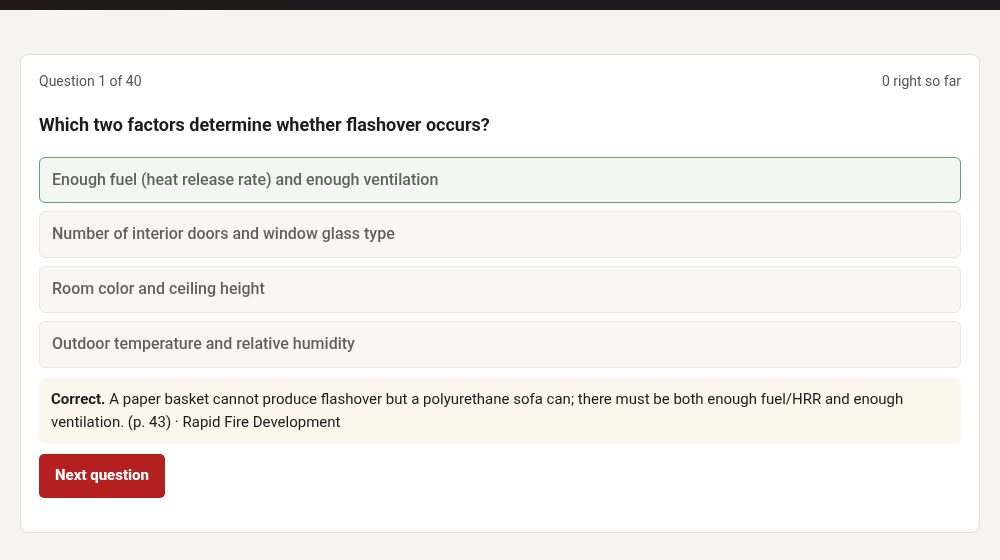
Task: Click the 'Question 1 of 40' counter
Action: [x=90, y=81]
